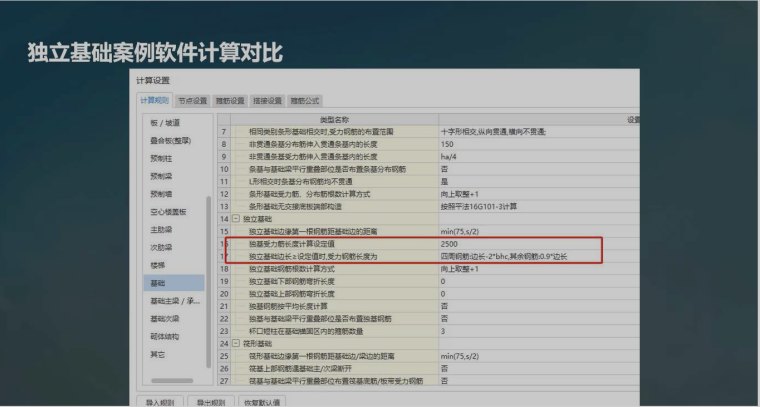Click the 导入规则 button
Image resolution: width=760 pixels, height=407 pixels.
(x=158, y=400)
